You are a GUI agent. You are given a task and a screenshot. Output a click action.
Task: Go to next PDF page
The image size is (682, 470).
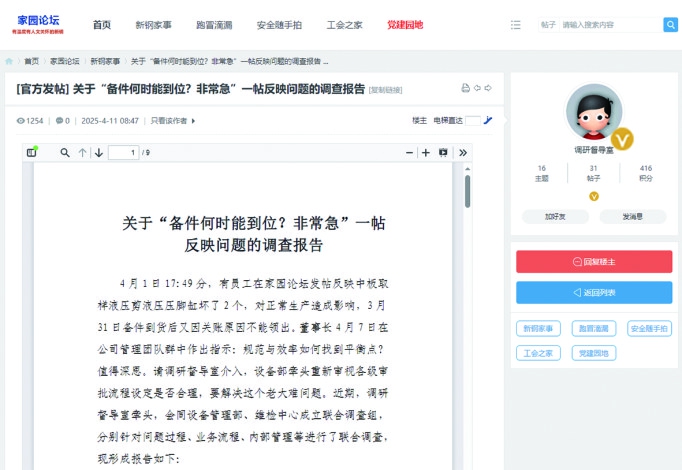[x=98, y=153]
